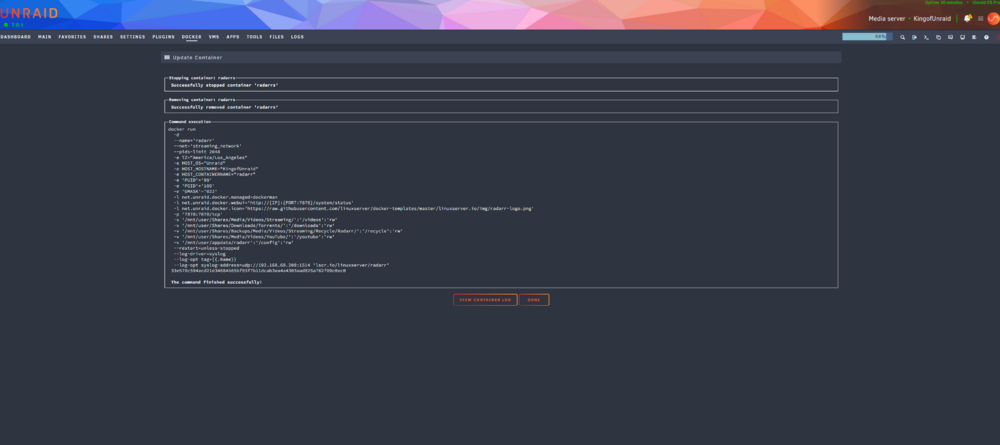
Task: Click the --restart=unless-stopped line
Action: (206, 248)
